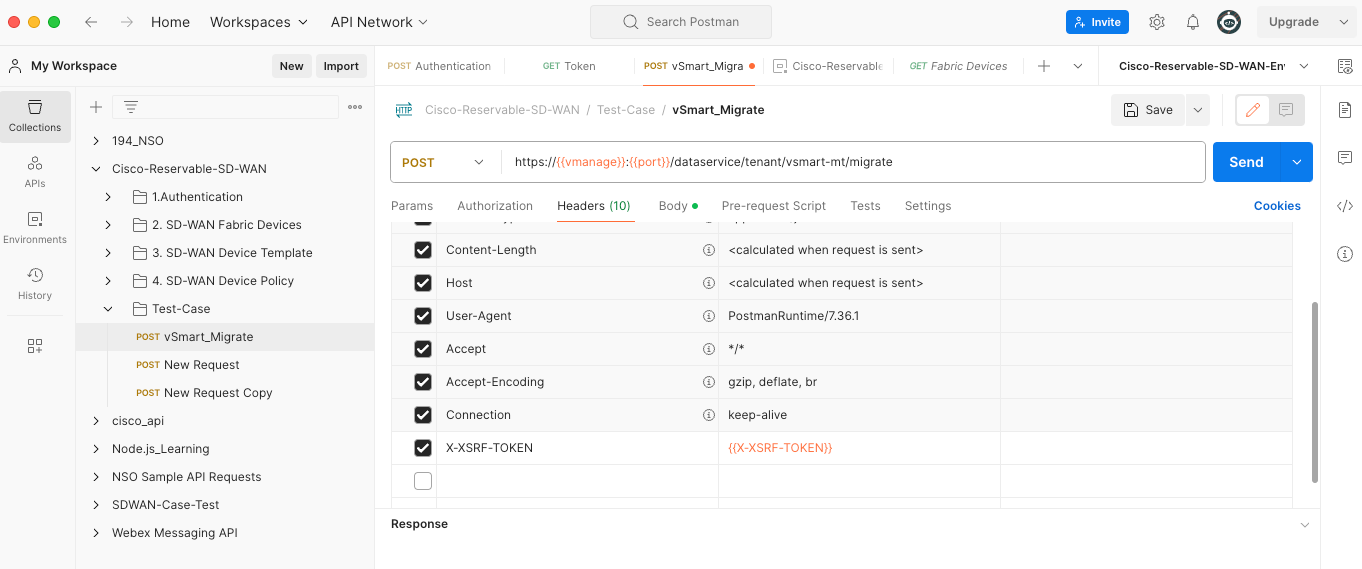Viewport: 1362px width, 569px height.
Task: Switch to the Tests tab
Action: point(865,206)
